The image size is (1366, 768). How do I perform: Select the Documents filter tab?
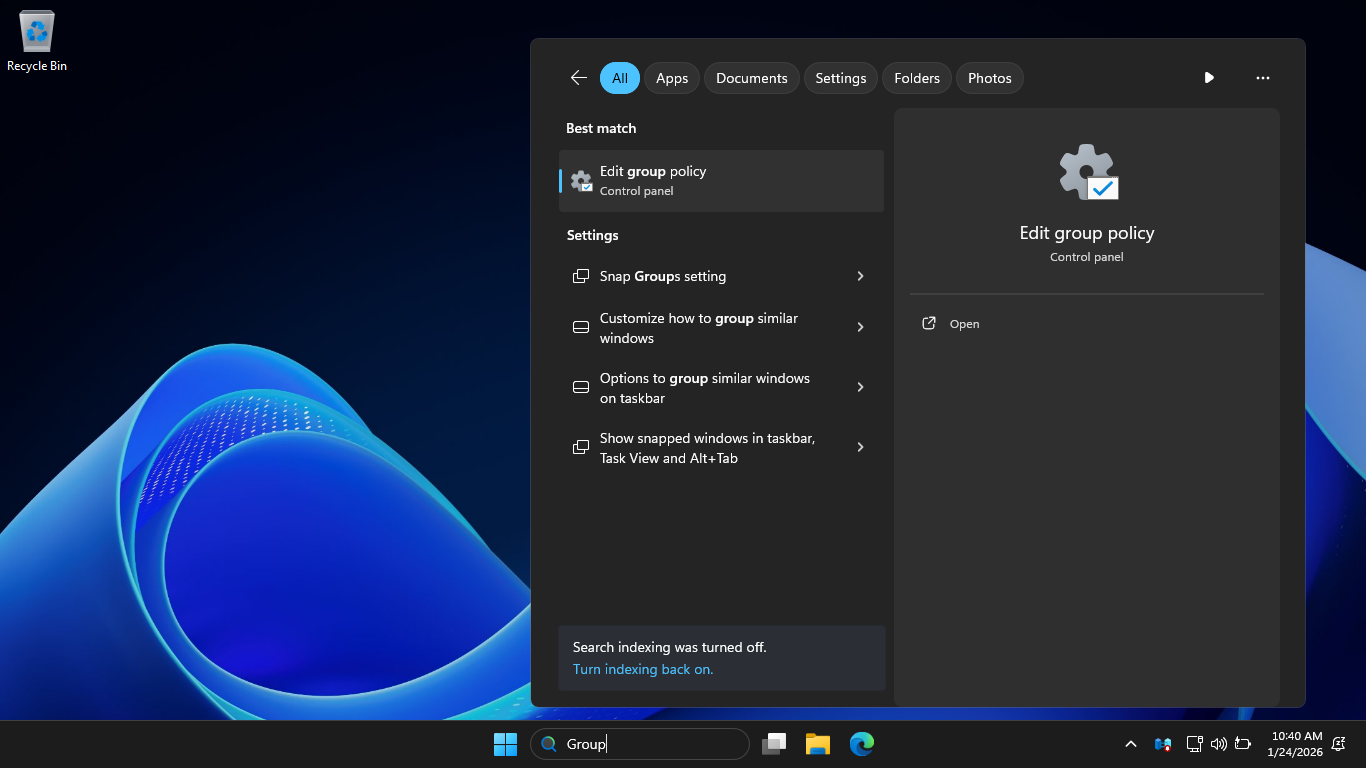pos(751,78)
